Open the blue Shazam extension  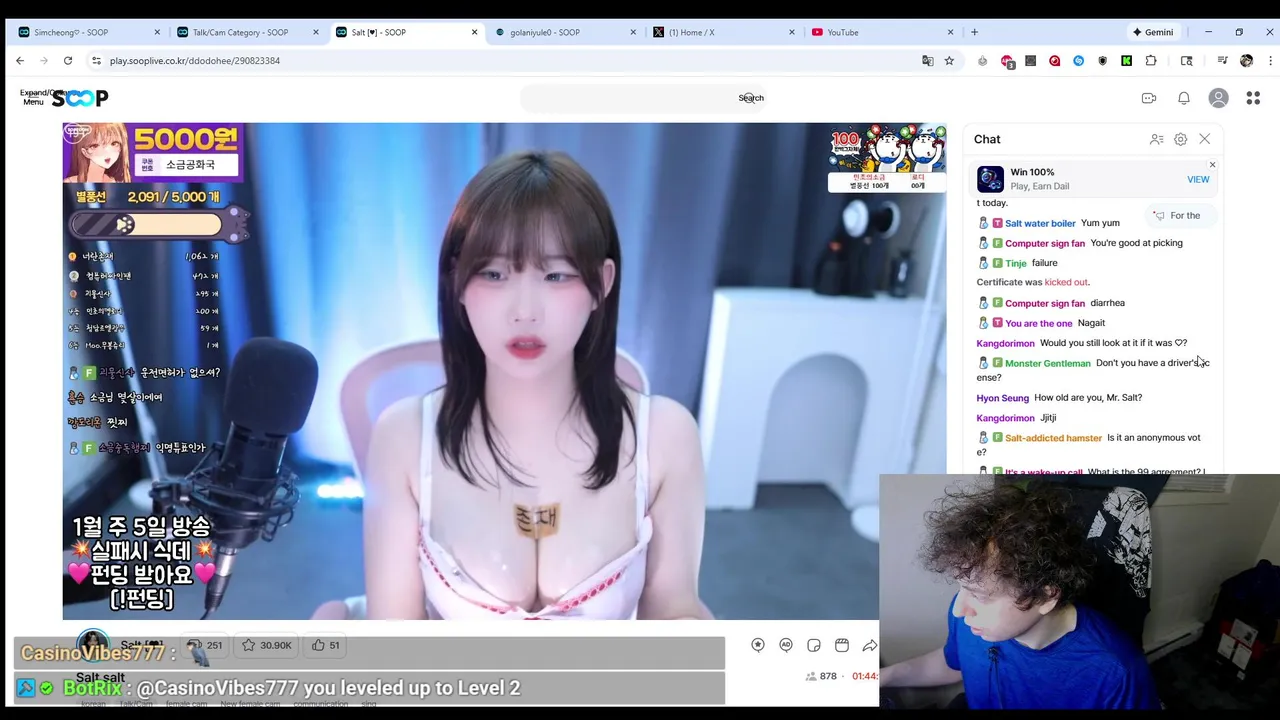point(1079,61)
